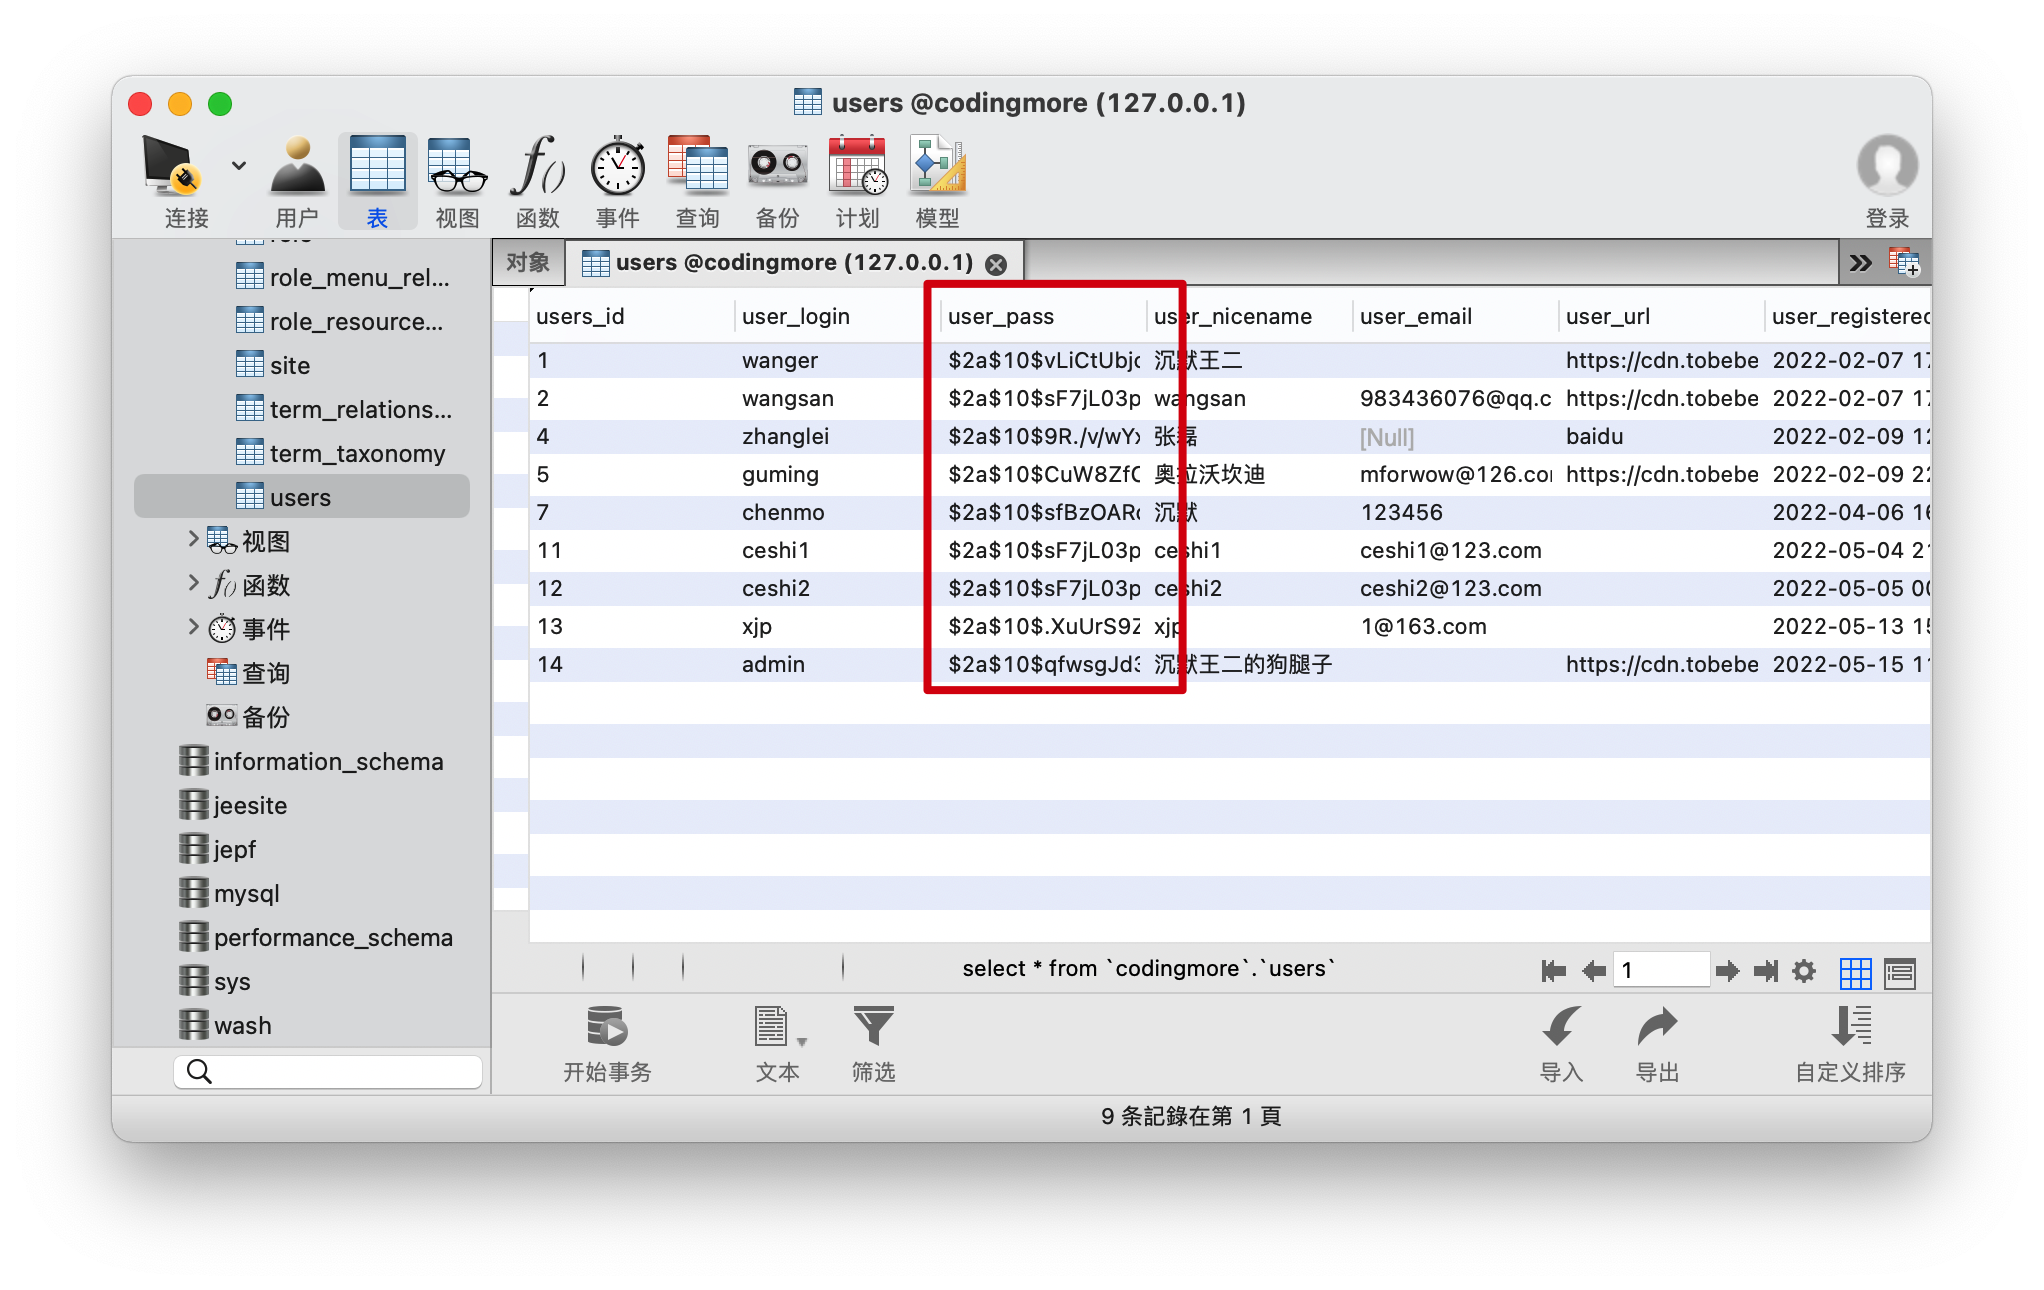Switch to the 对象 tab
The image size is (2044, 1290).
pyautogui.click(x=528, y=263)
